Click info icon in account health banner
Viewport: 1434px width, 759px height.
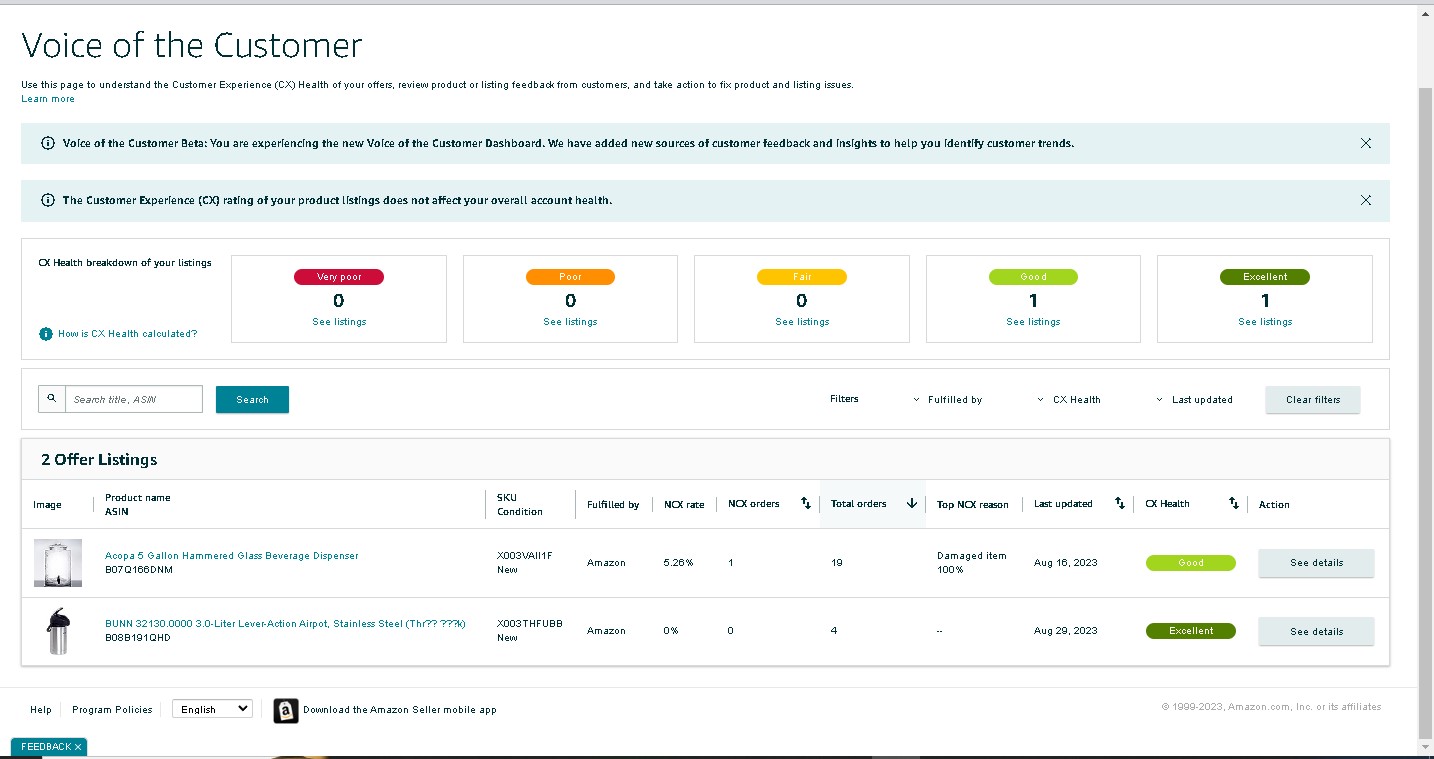point(47,200)
